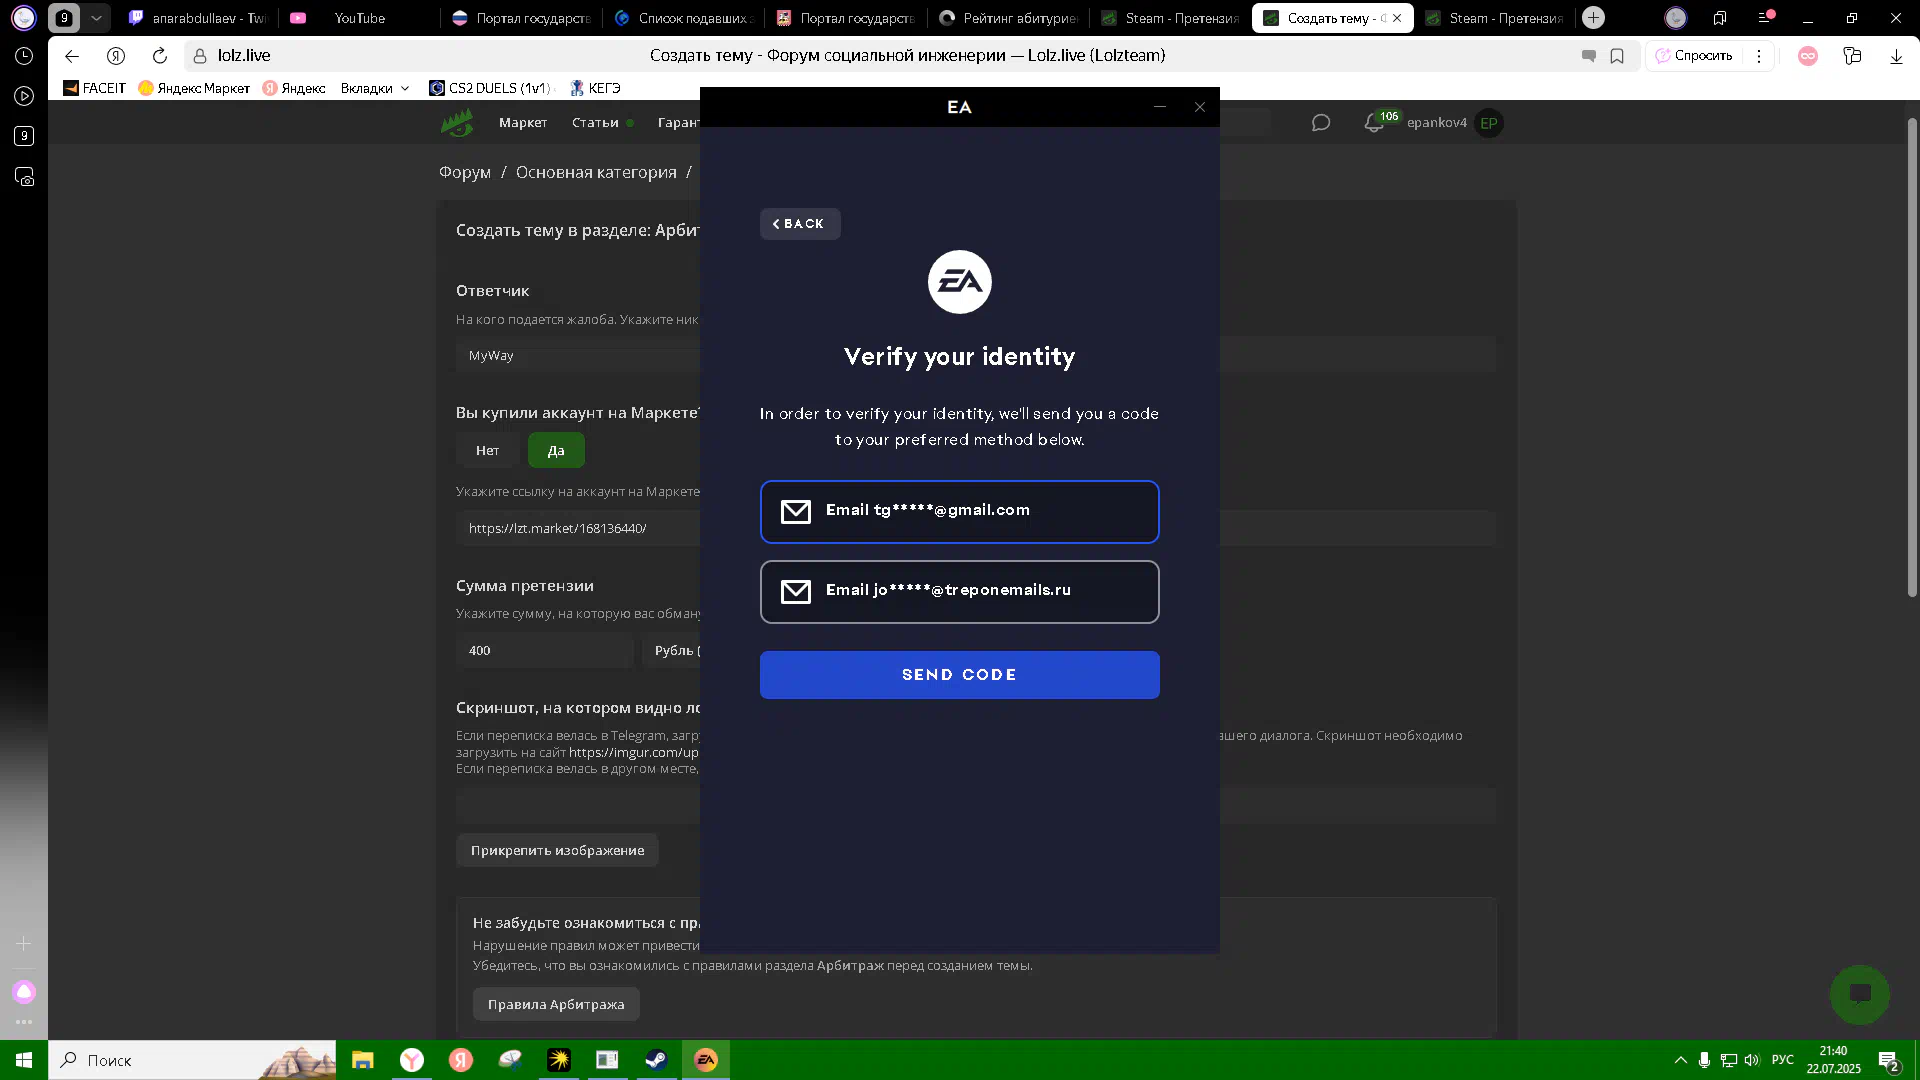Screen dimensions: 1920x1080
Task: Switch to the YouTube tab
Action: [358, 18]
